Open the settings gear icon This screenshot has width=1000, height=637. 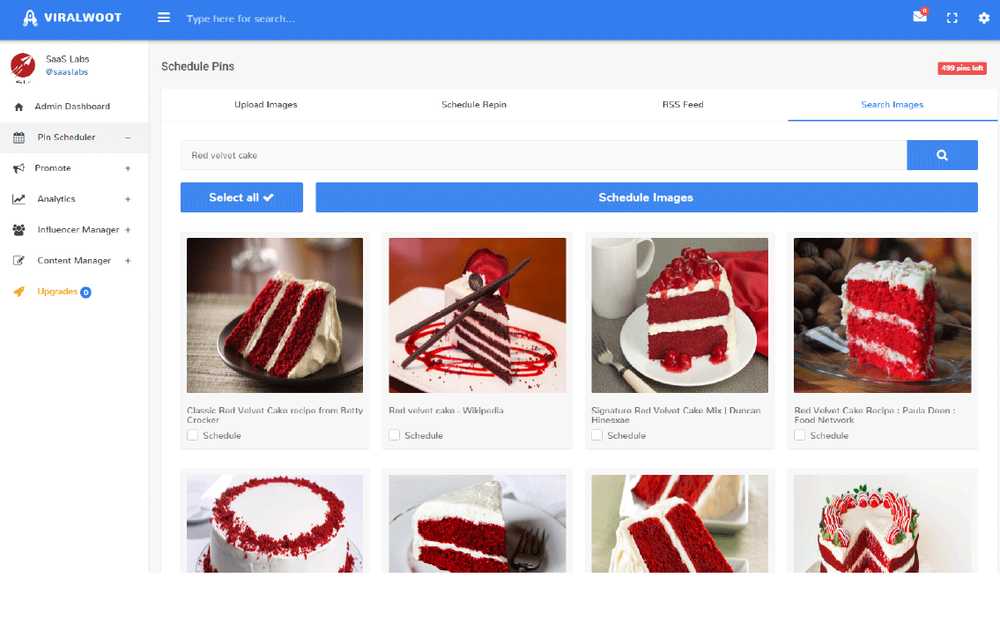coord(983,18)
